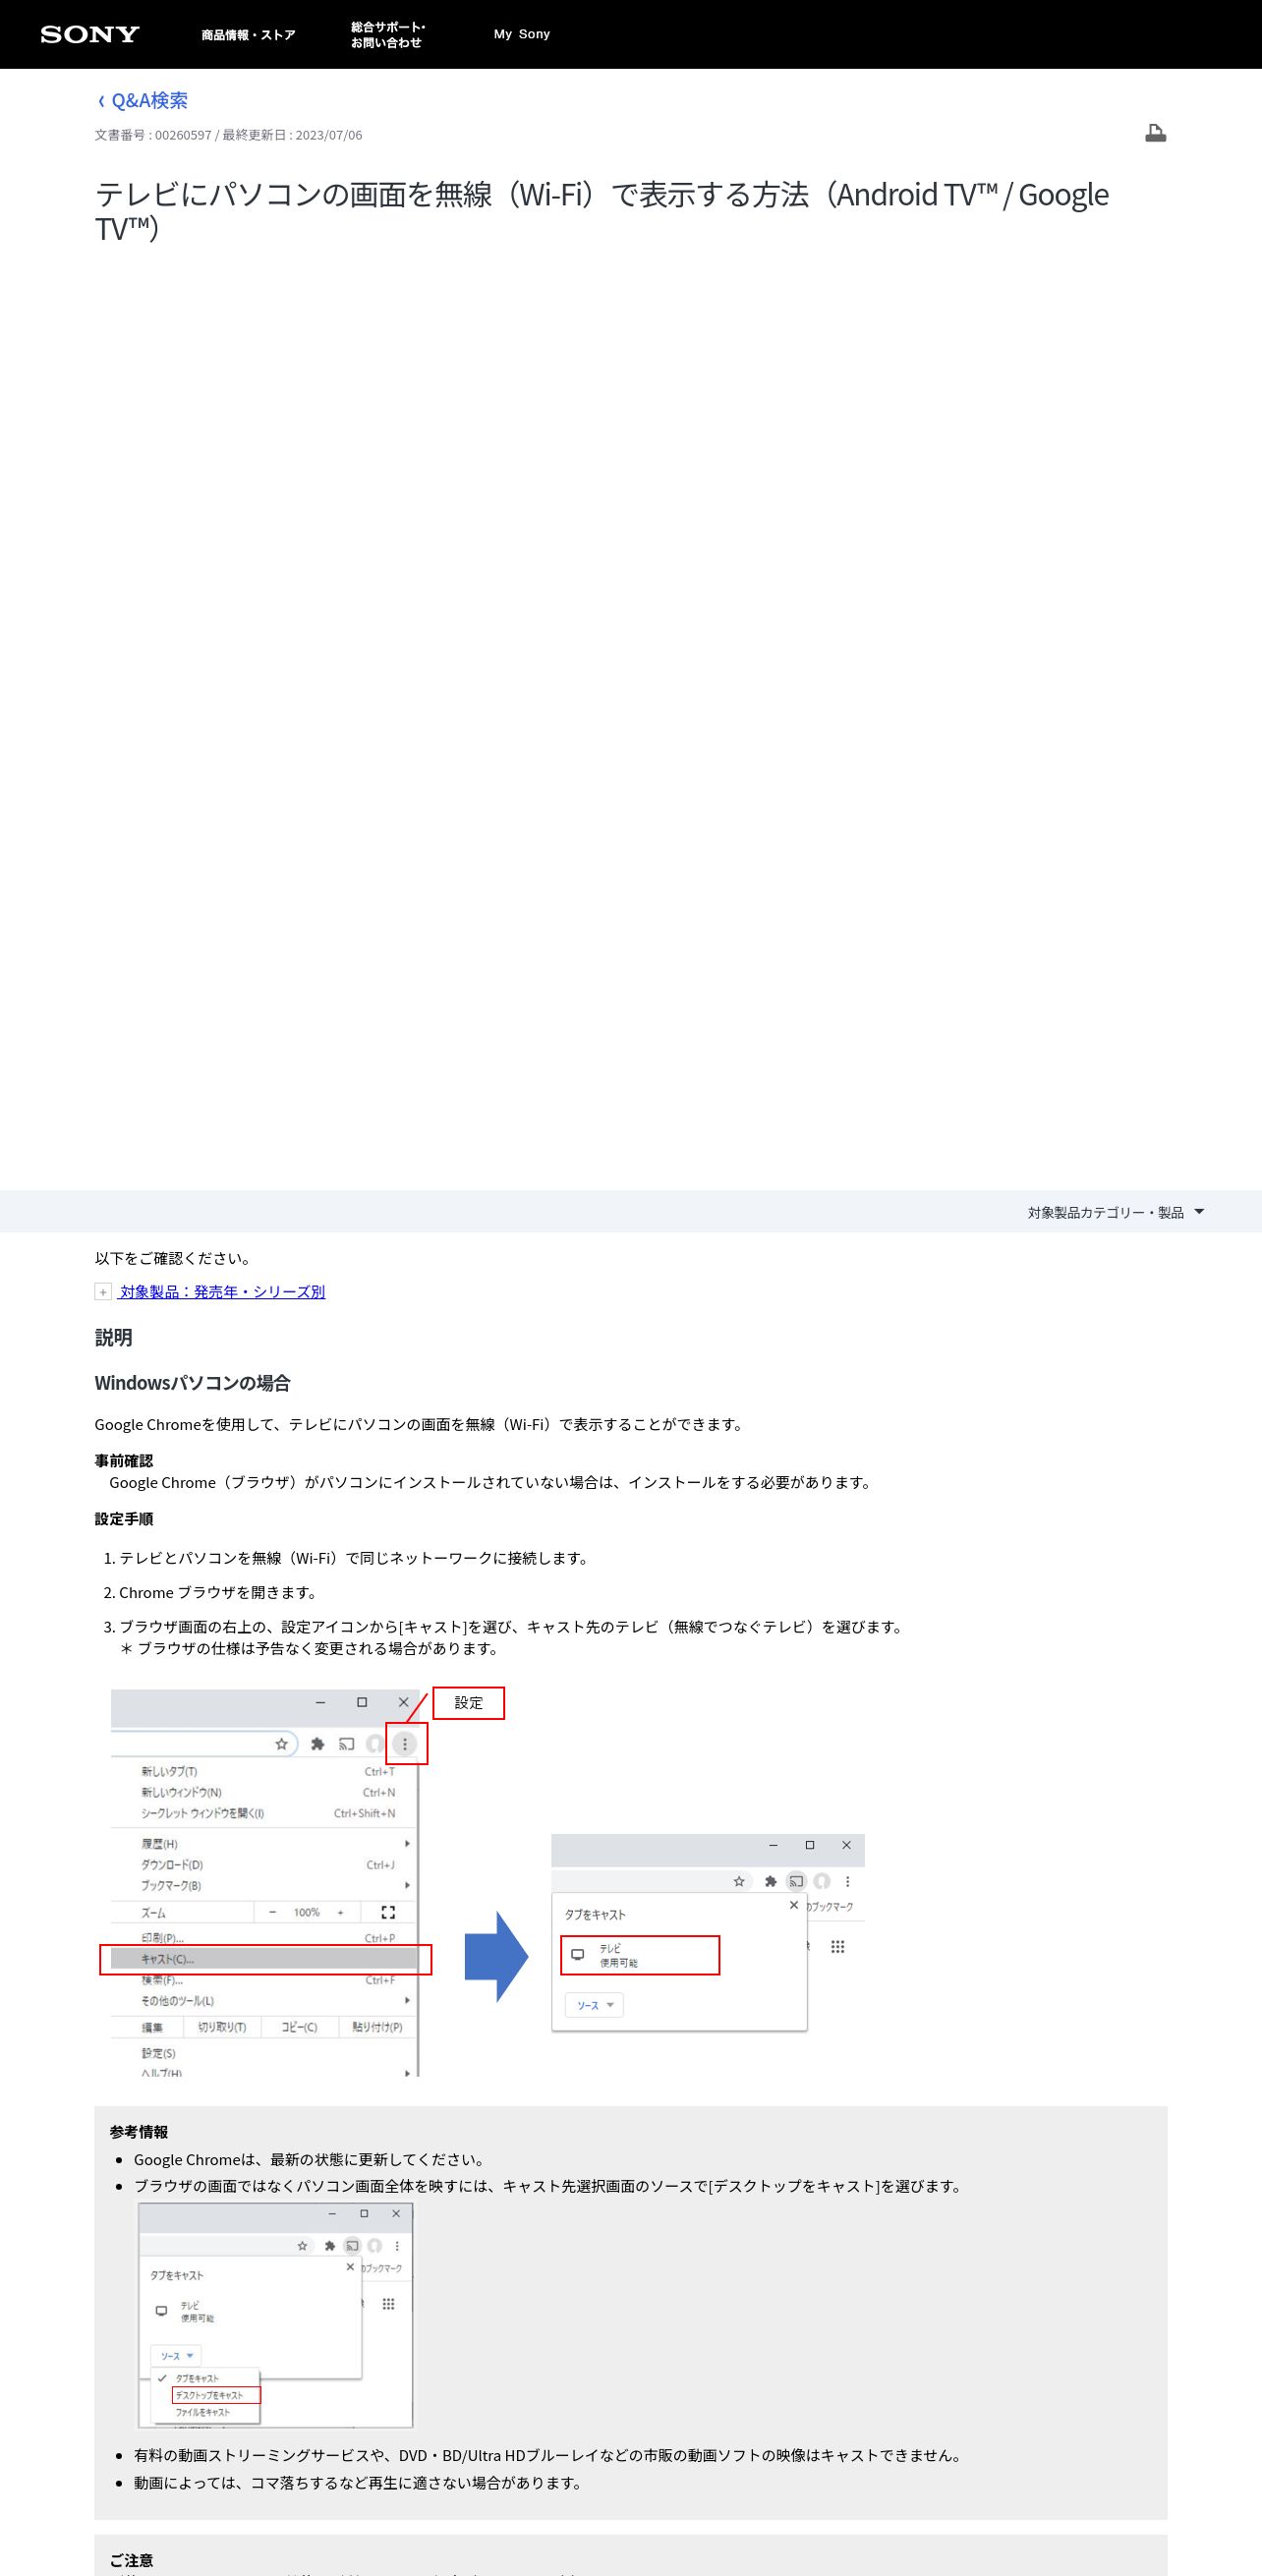
Task: Click the Windowsパソコンの場合 heading
Action: click(x=193, y=1383)
